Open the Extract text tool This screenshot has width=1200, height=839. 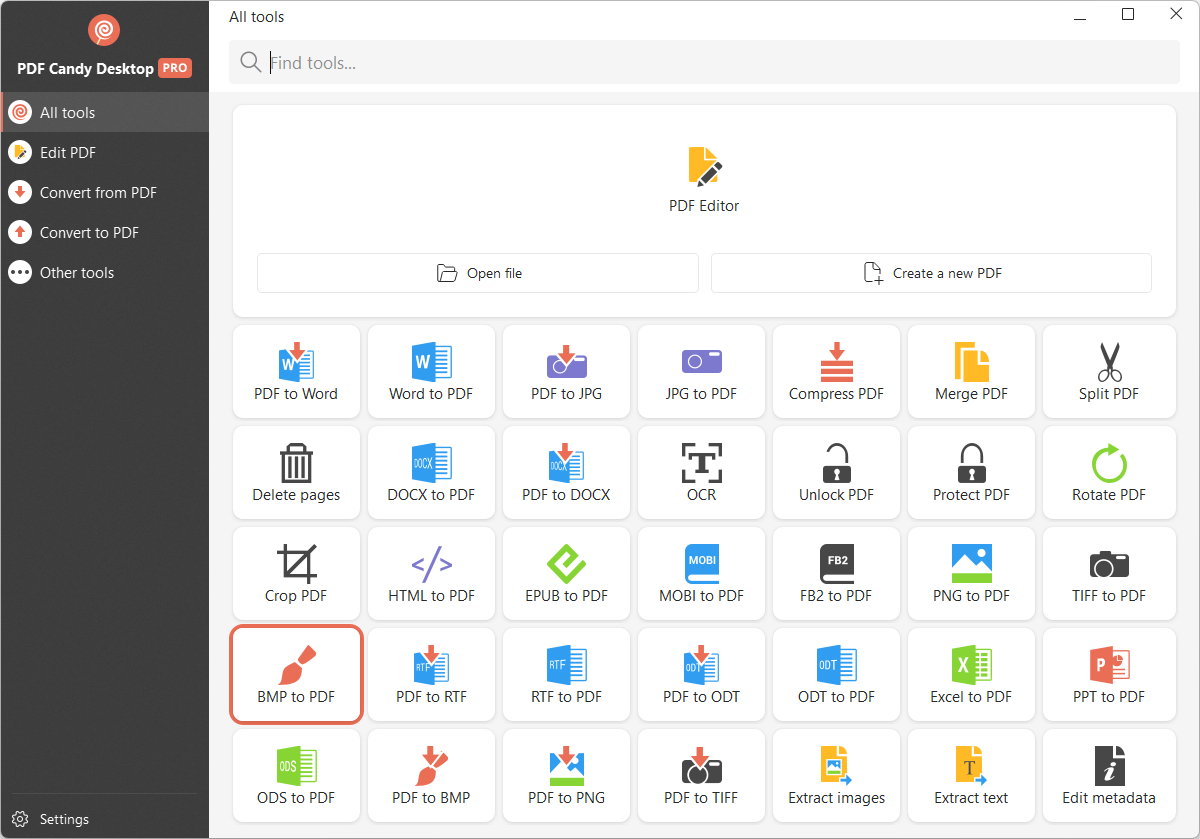(971, 775)
